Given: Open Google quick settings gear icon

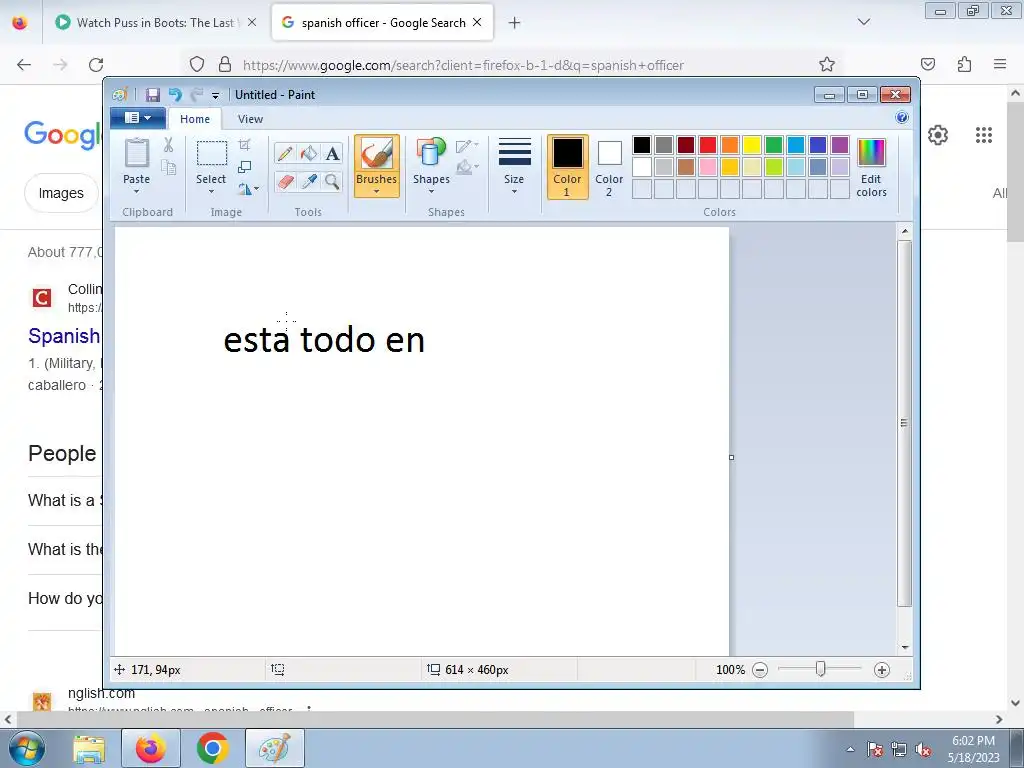Looking at the screenshot, I should point(938,135).
